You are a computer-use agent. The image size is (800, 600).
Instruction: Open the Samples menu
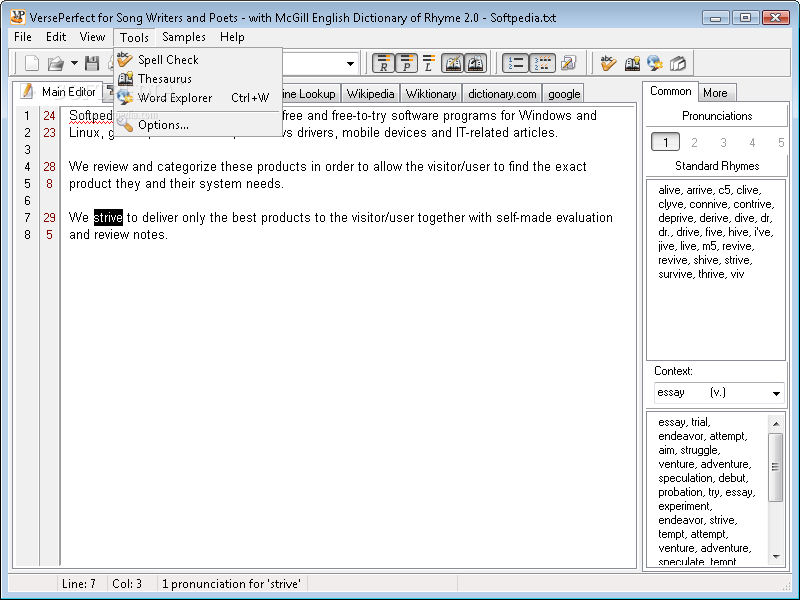(184, 37)
